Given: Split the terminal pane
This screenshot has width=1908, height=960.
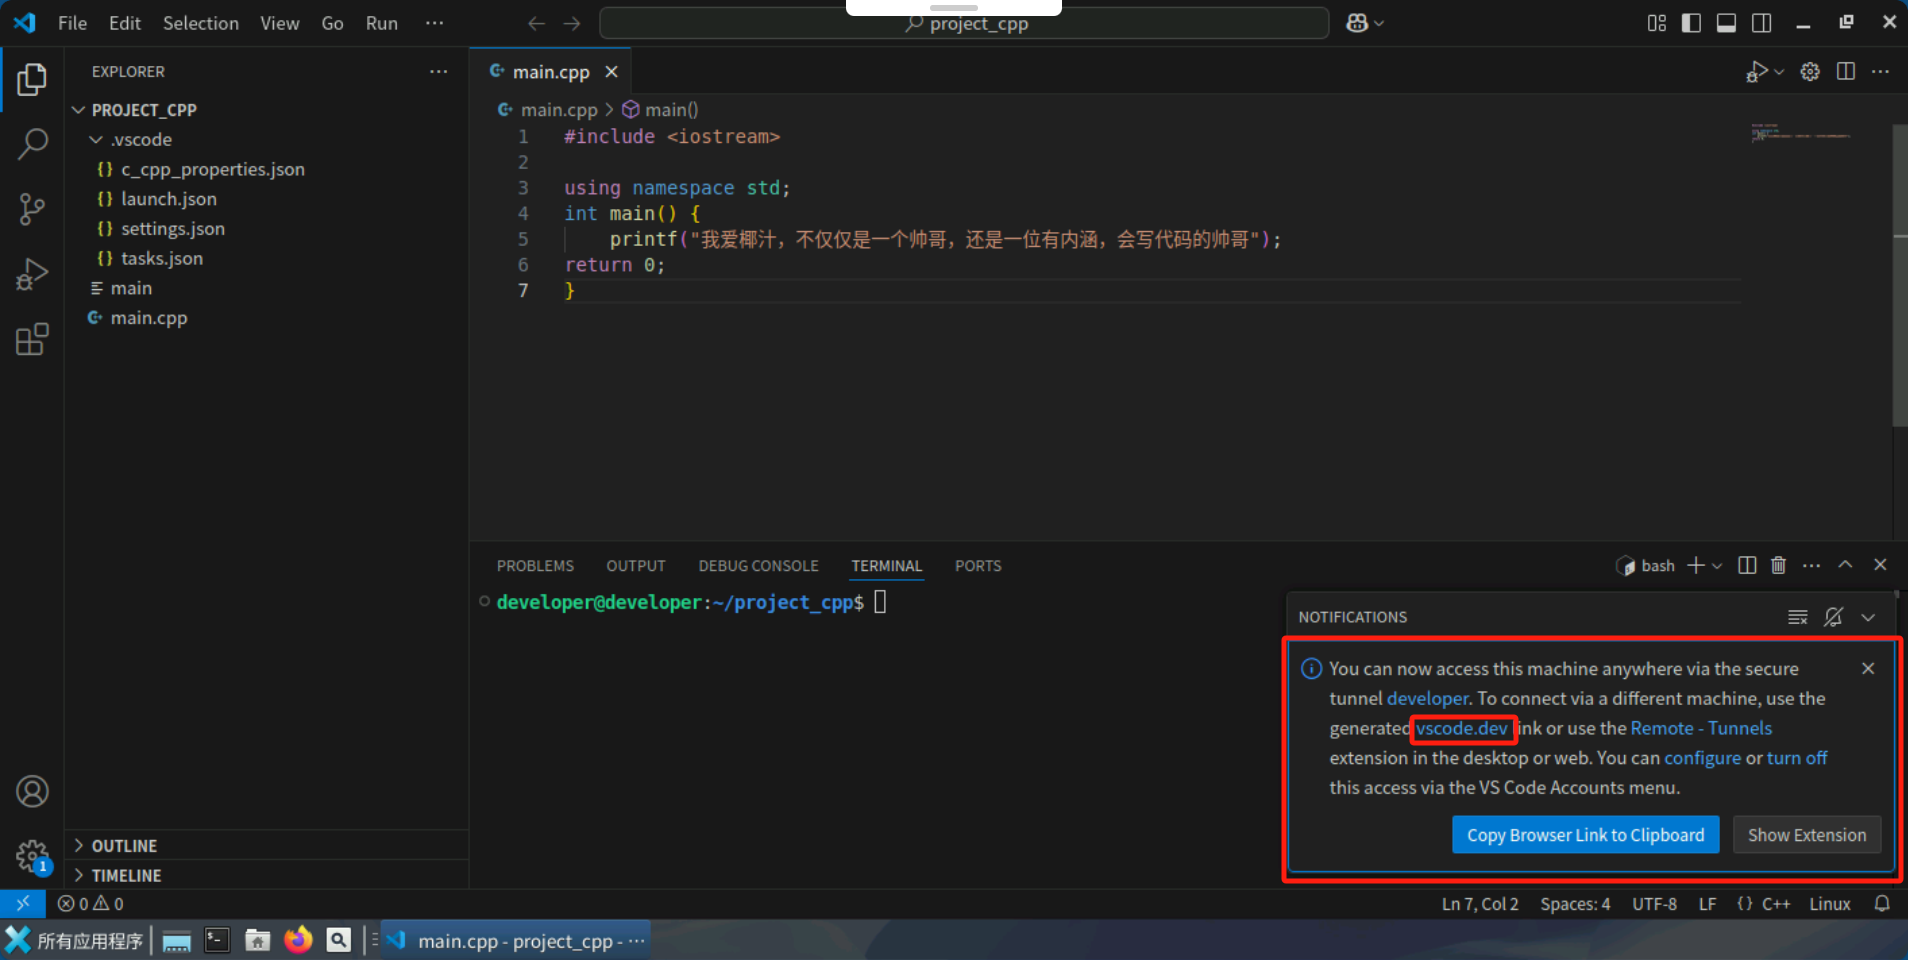Looking at the screenshot, I should coord(1745,565).
